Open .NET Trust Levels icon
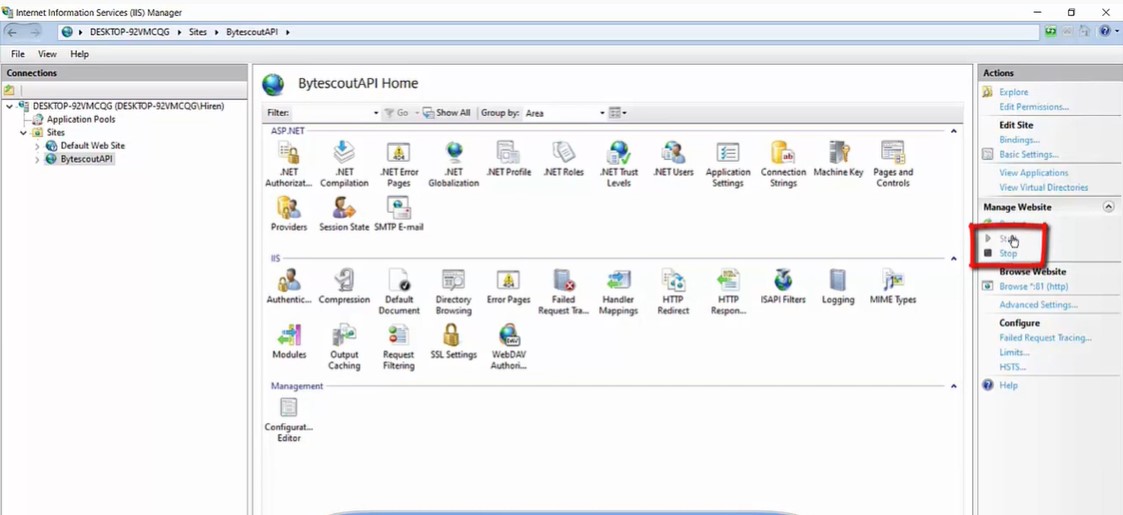The height and width of the screenshot is (515, 1123). click(618, 163)
